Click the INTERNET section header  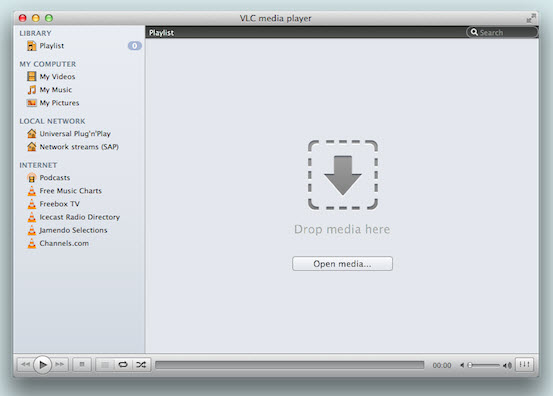click(x=38, y=165)
